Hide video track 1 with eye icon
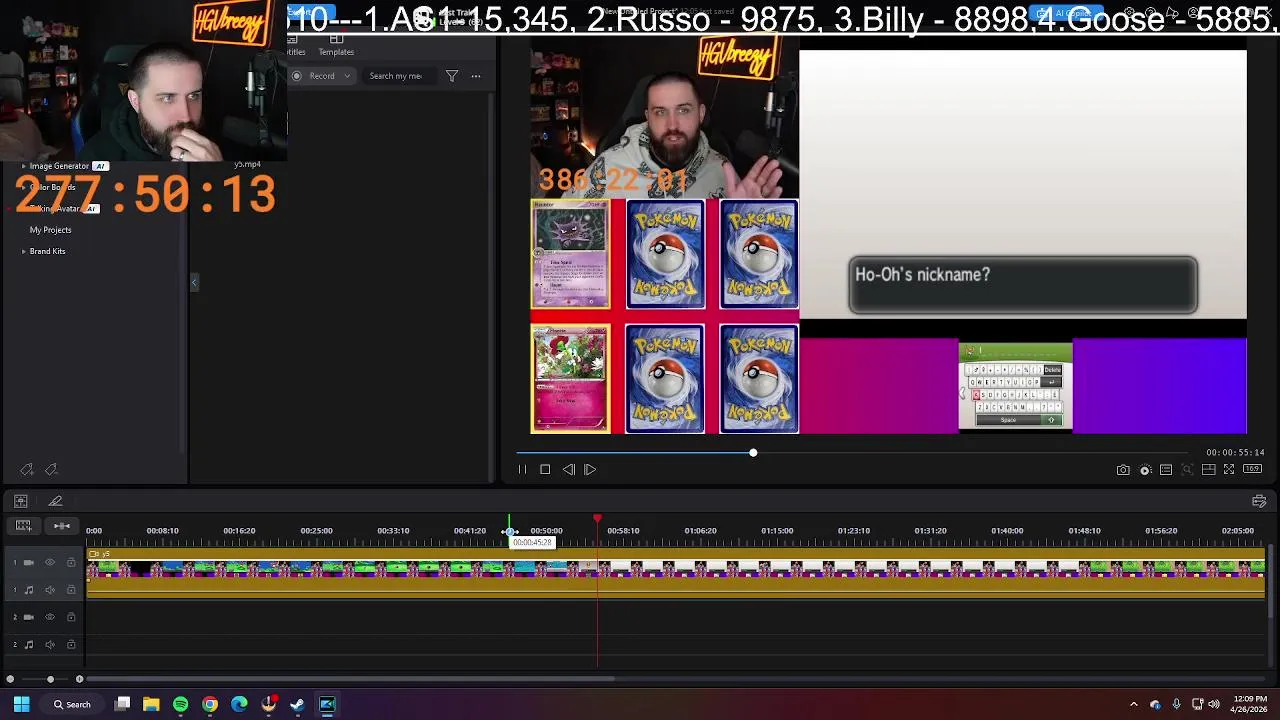The height and width of the screenshot is (720, 1280). tap(50, 562)
